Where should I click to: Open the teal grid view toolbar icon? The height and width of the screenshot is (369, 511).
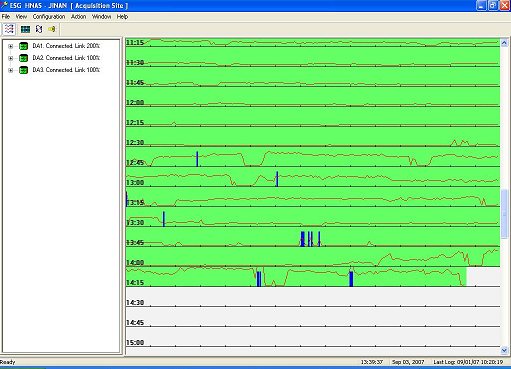tap(25, 29)
